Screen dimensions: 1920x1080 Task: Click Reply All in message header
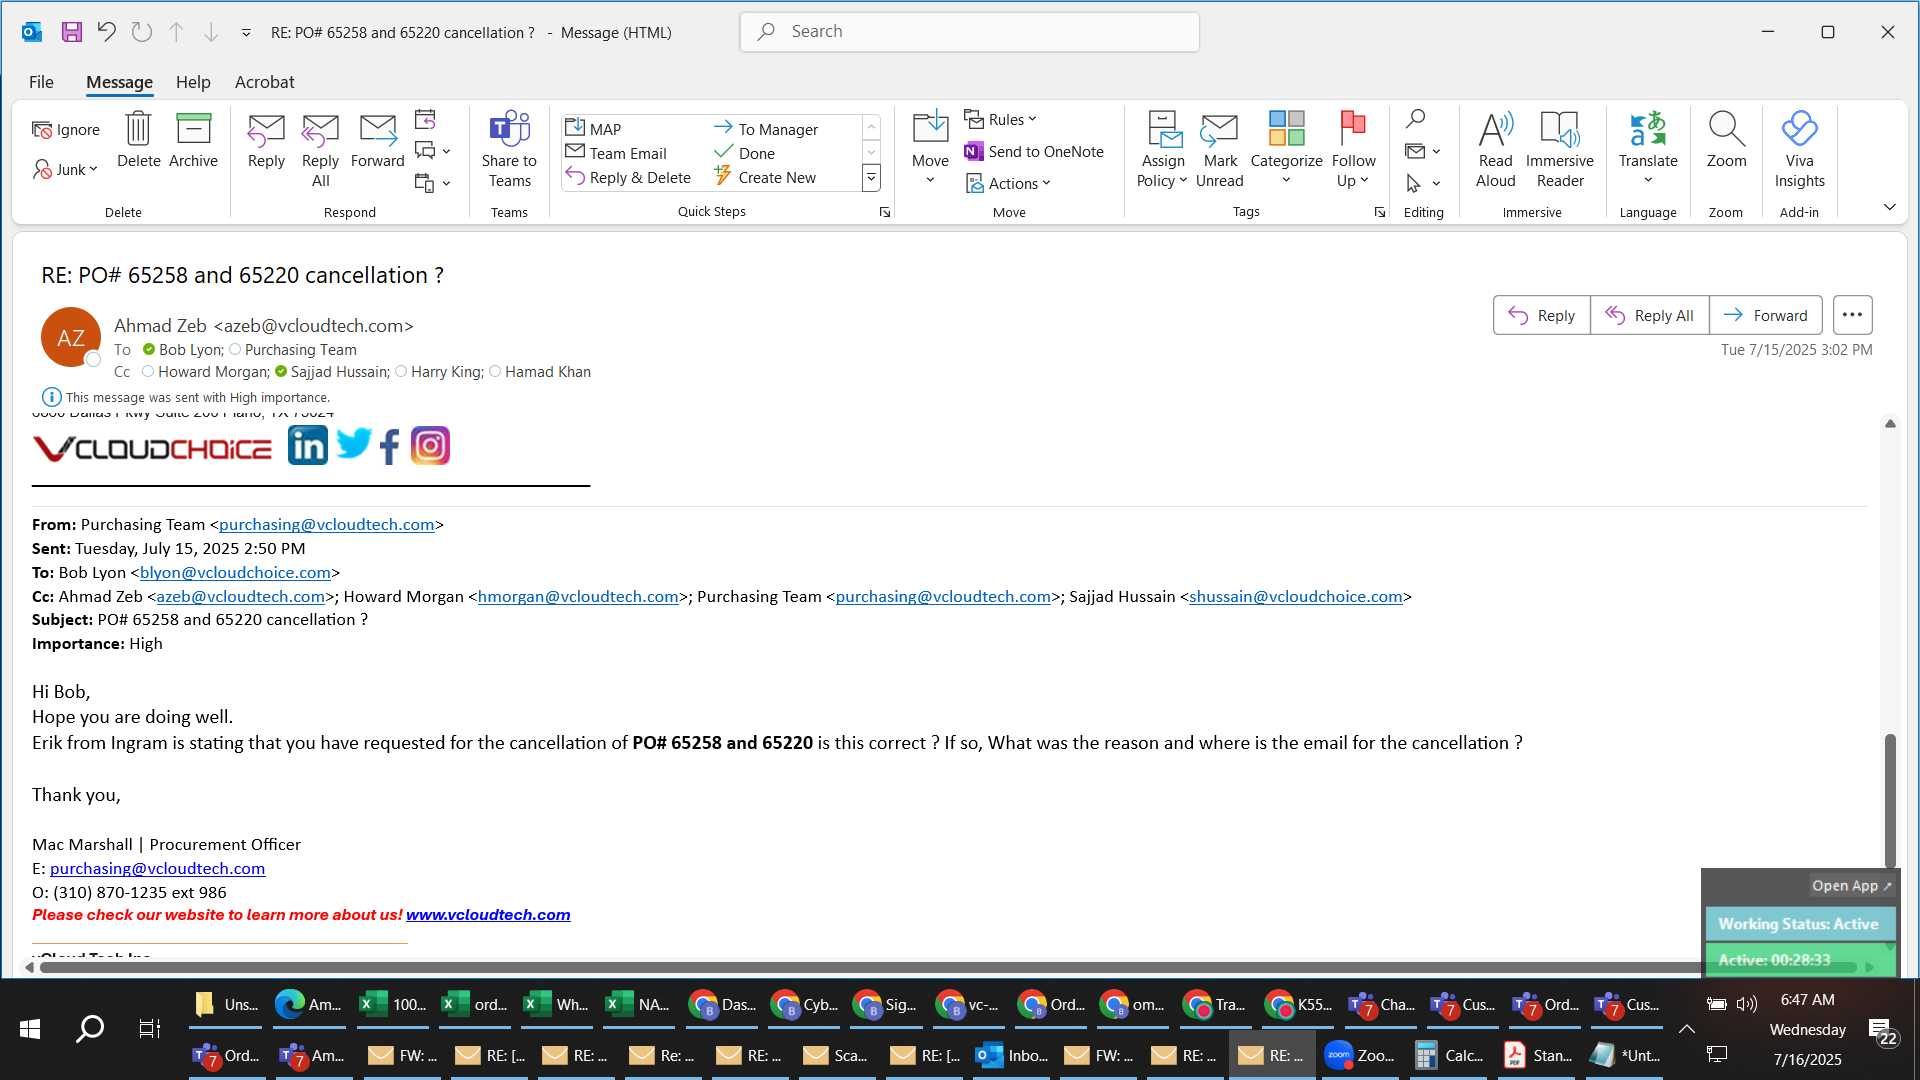click(1649, 315)
